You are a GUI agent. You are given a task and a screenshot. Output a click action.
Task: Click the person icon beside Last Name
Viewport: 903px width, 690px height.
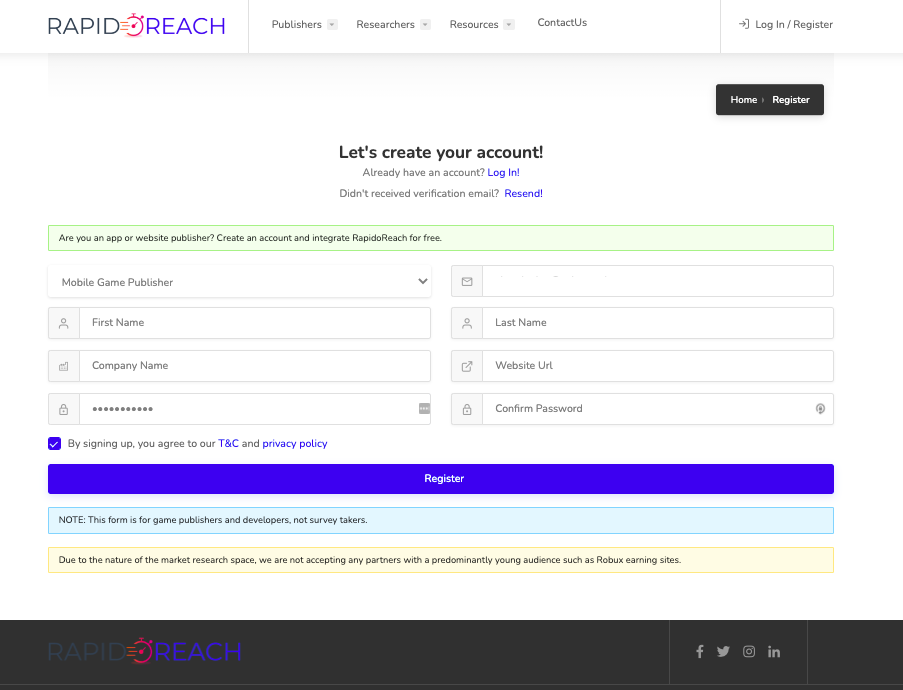[x=467, y=324]
